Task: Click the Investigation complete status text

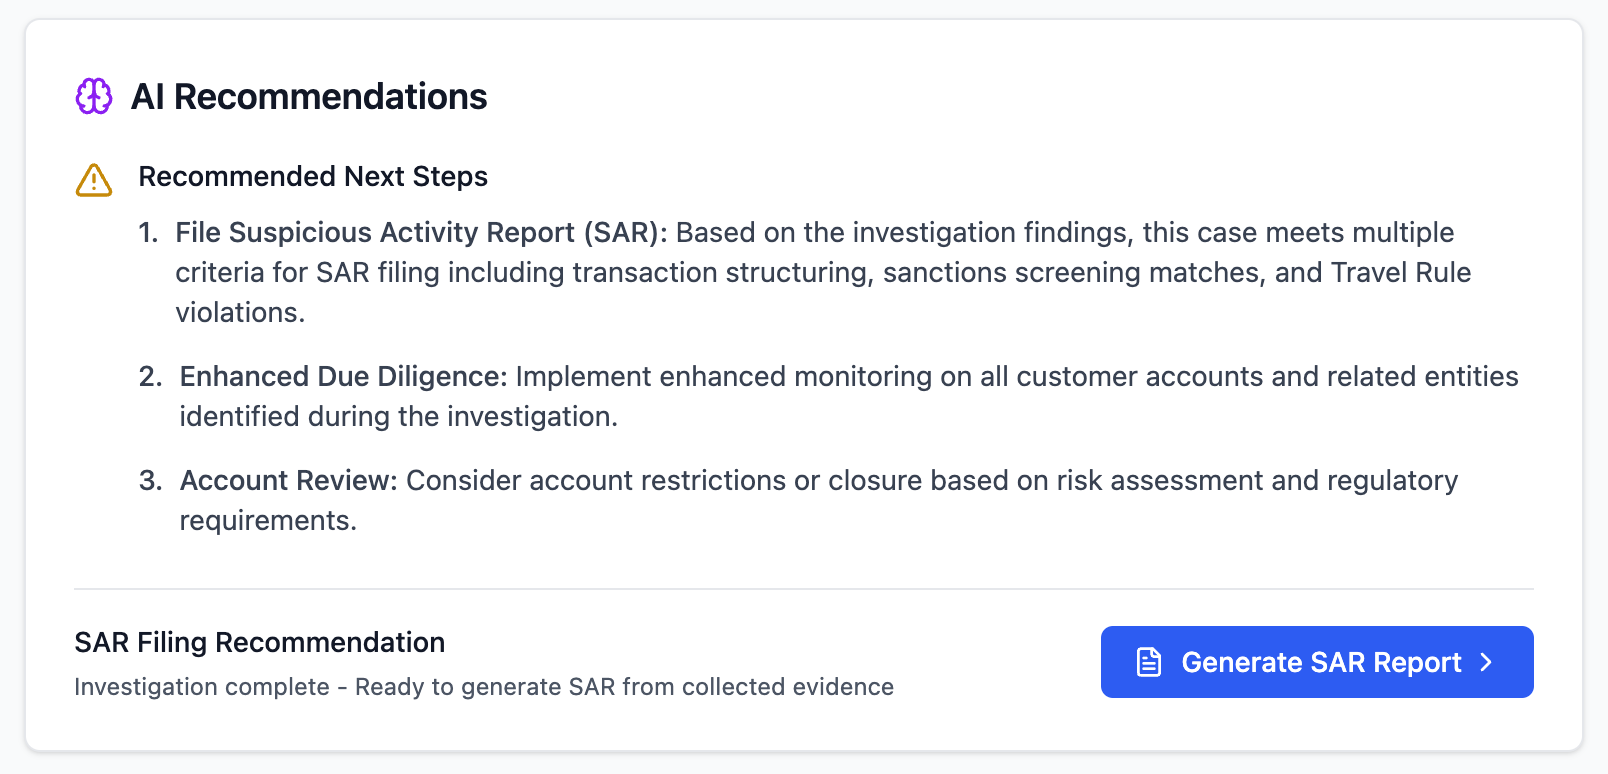Action: pos(484,687)
